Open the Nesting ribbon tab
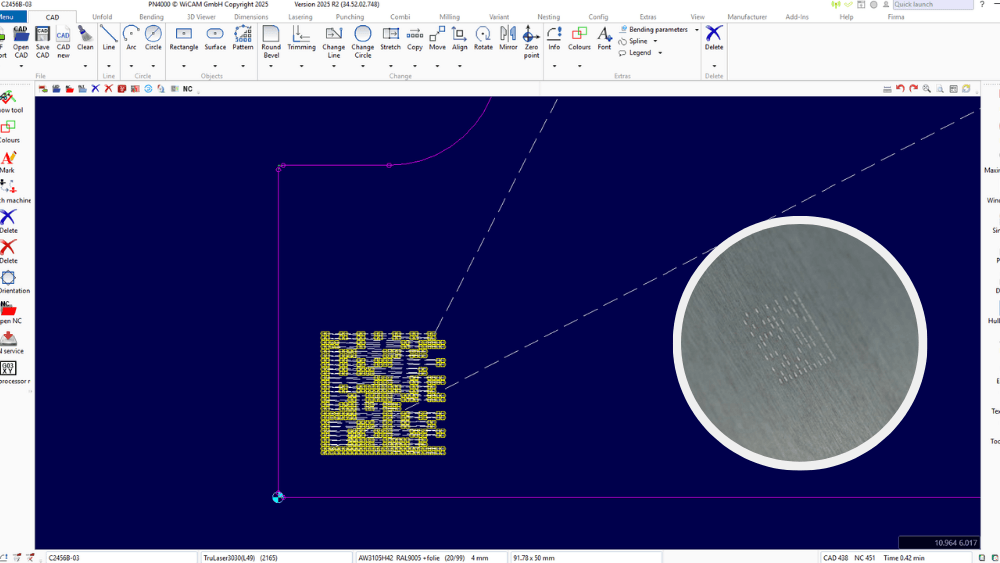 coord(548,17)
